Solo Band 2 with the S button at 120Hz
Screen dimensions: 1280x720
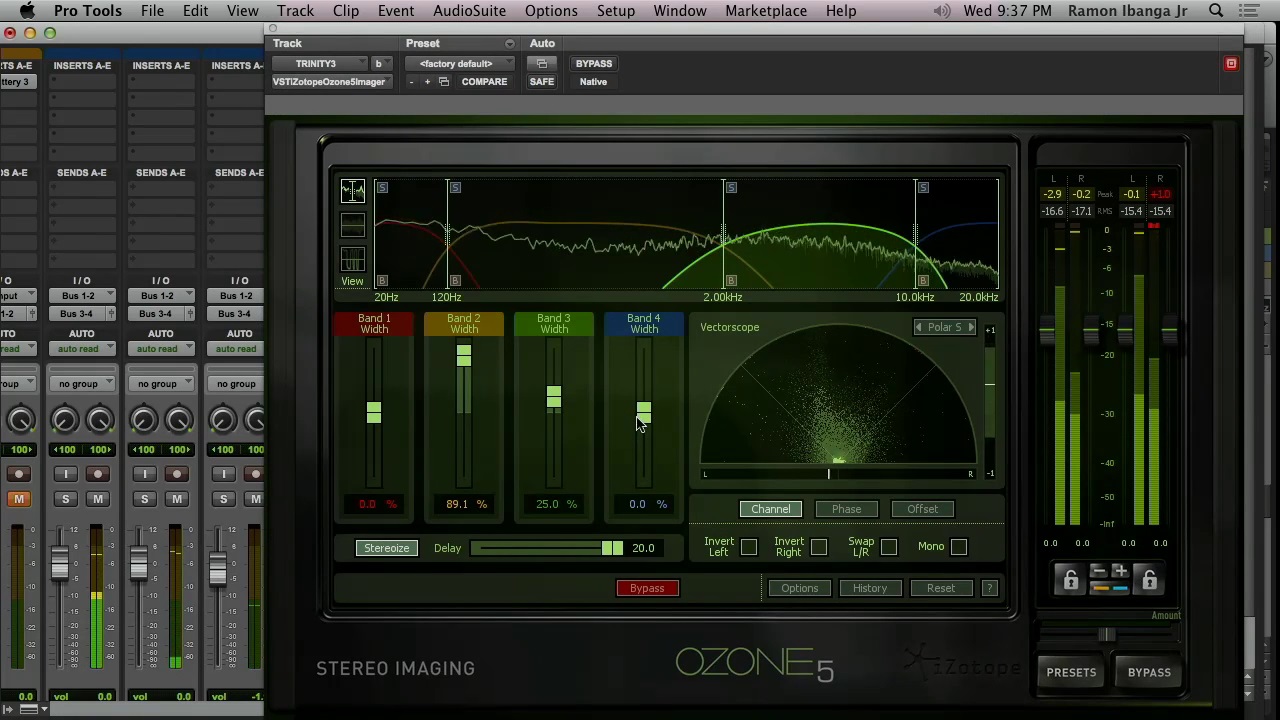click(455, 187)
